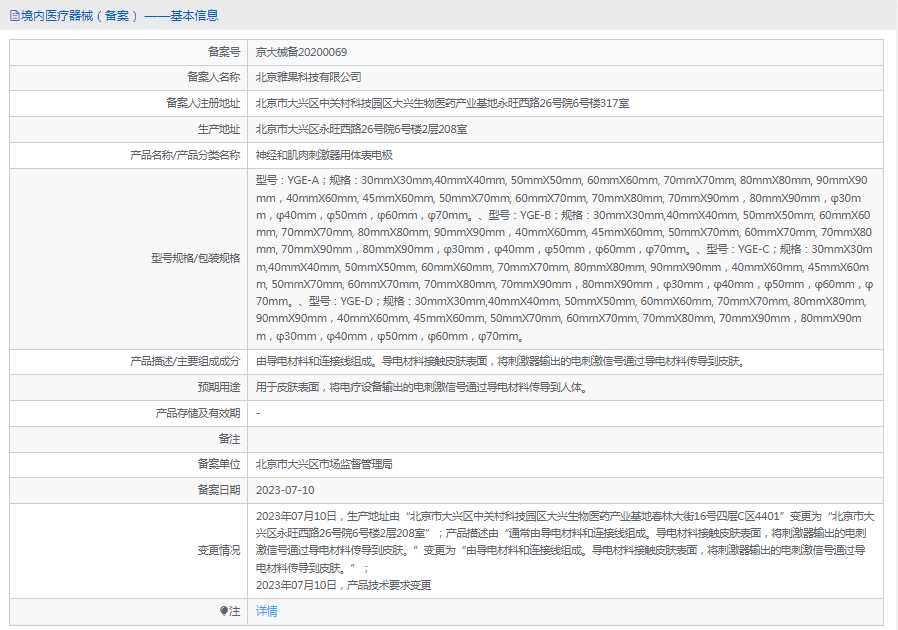Screen dimensions: 898x630
Task: Click the heading 境内医疗器械（备案）——基本信息
Action: [119, 16]
